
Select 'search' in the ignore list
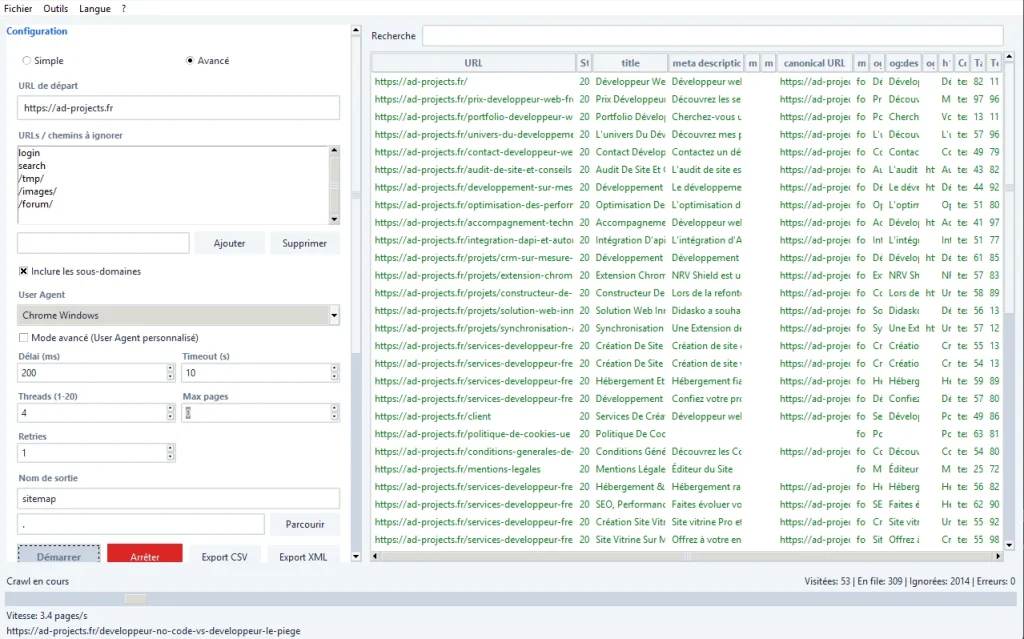tap(32, 165)
